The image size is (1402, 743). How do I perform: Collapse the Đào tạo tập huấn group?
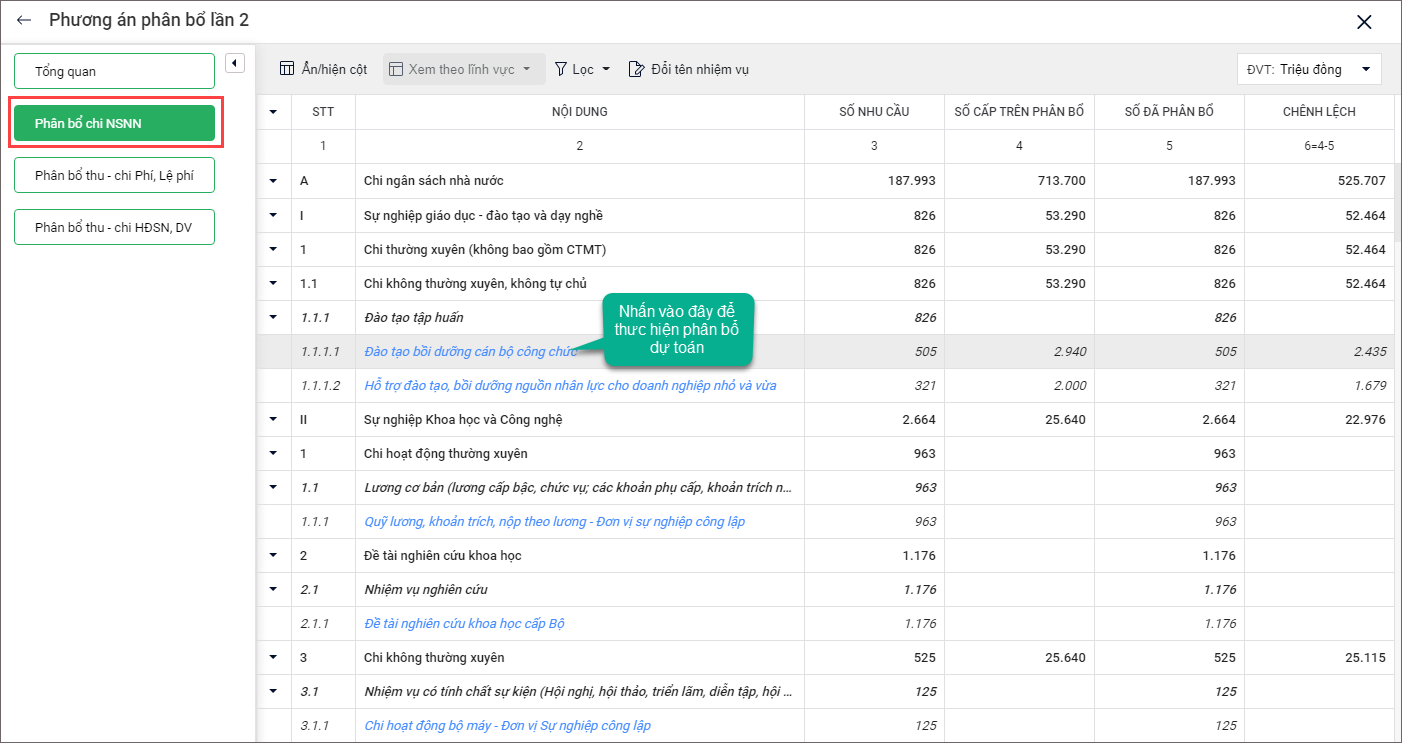tap(273, 317)
